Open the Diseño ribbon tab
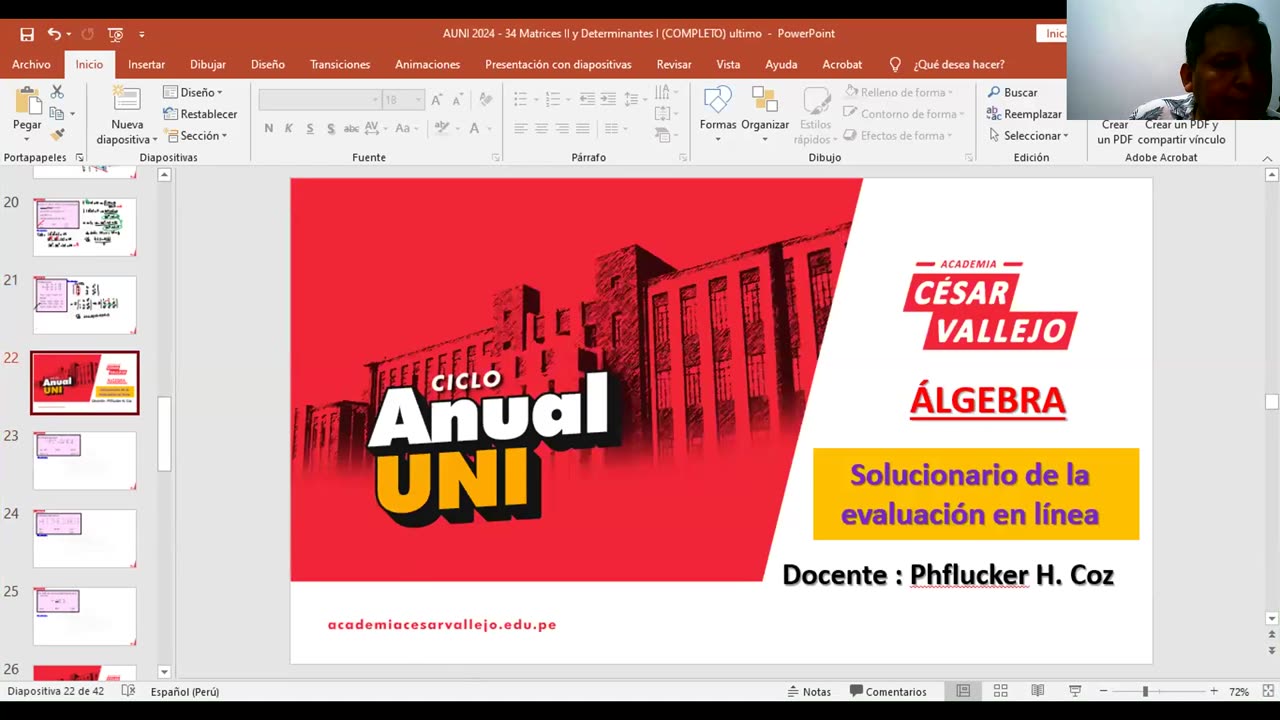This screenshot has width=1280, height=720. click(x=267, y=64)
